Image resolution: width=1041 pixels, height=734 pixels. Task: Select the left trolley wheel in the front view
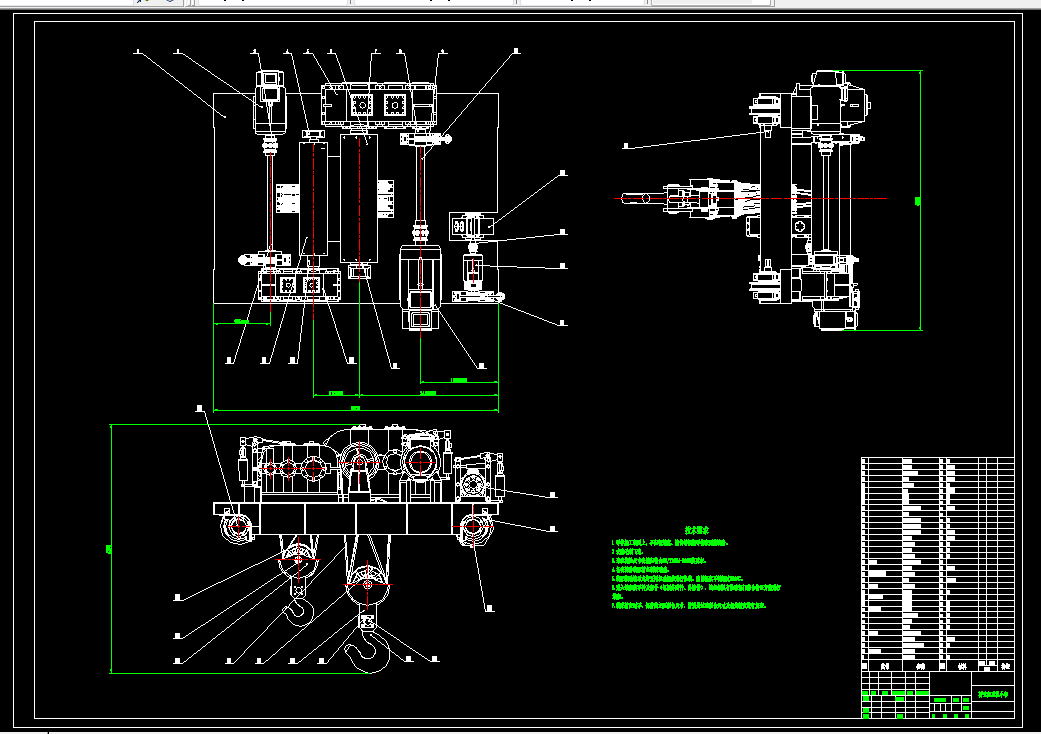pos(238,528)
